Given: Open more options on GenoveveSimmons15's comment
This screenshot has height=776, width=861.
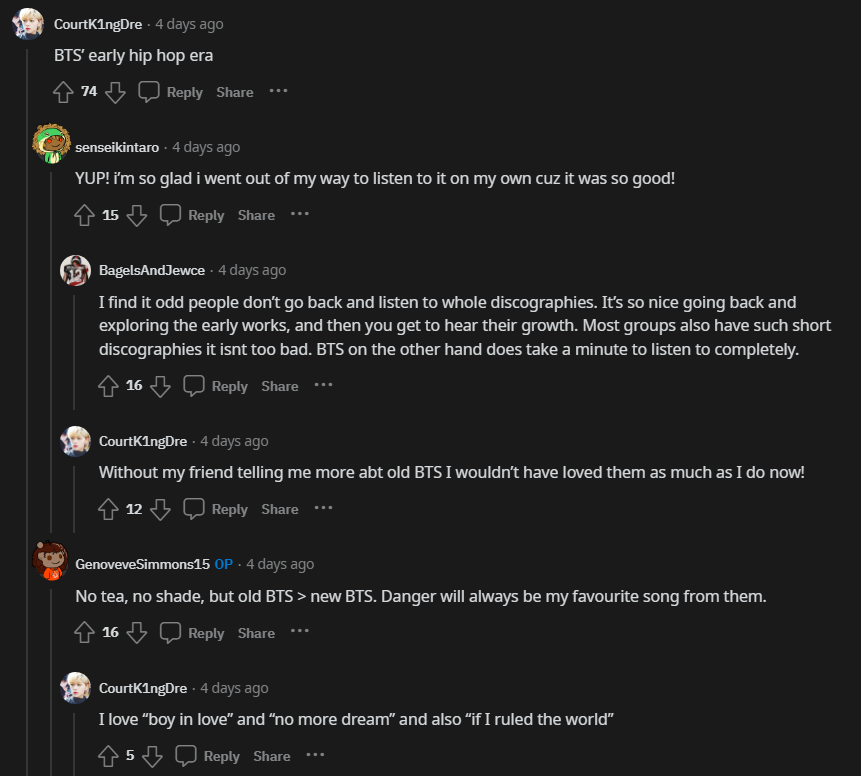Looking at the screenshot, I should click(300, 632).
